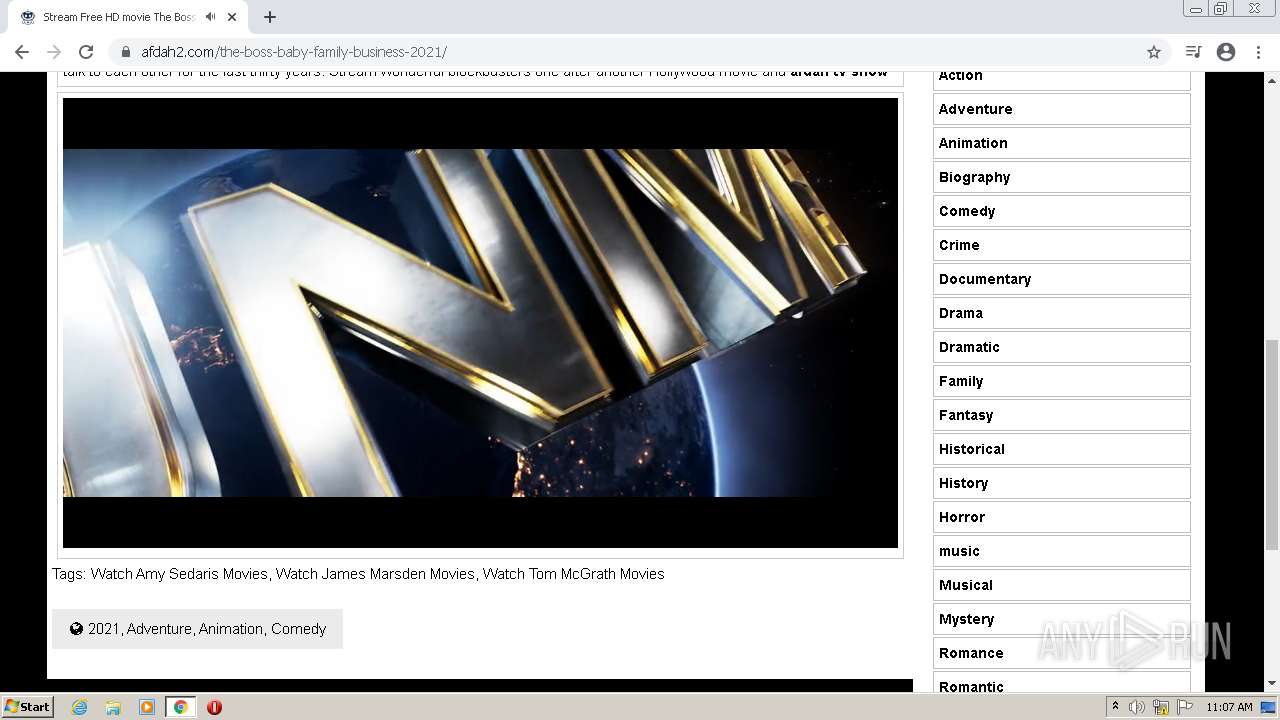Open Chrome's three-dot menu
This screenshot has height=720, width=1280.
point(1258,52)
